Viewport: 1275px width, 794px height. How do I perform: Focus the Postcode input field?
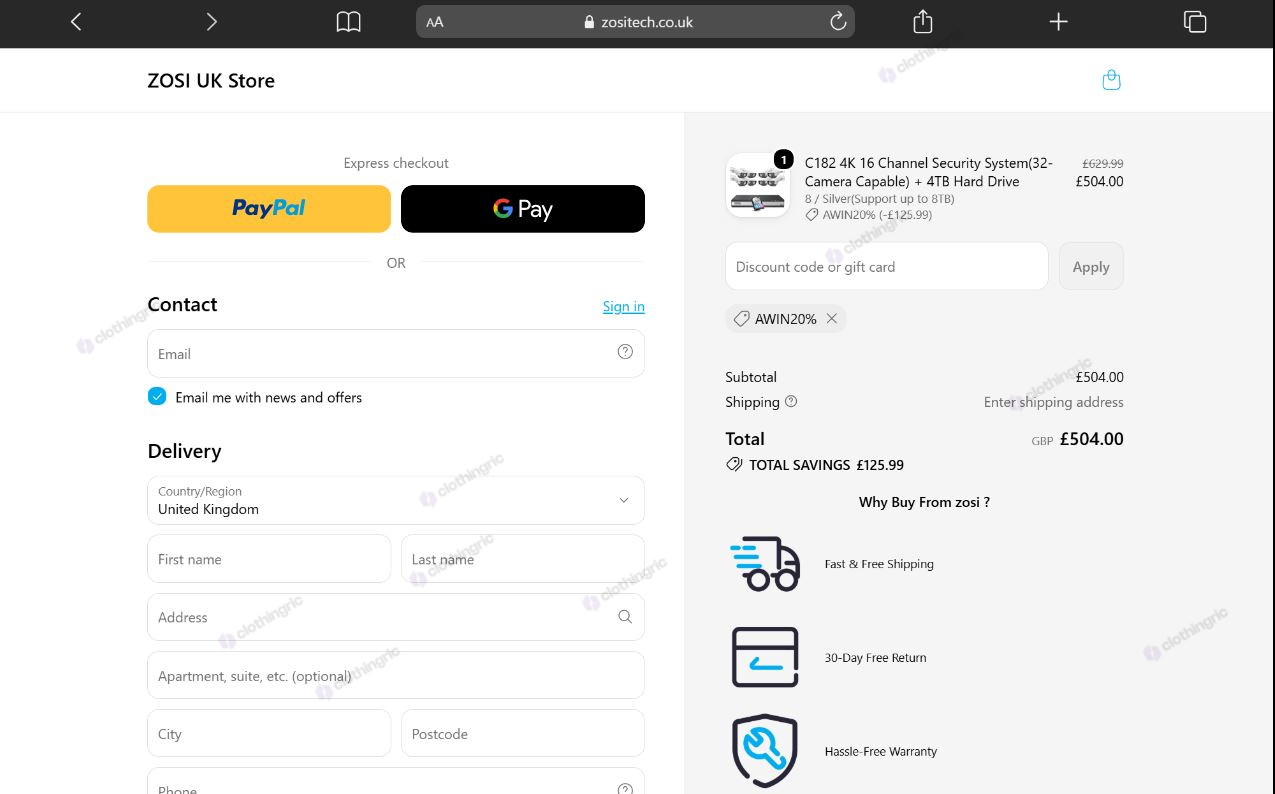coord(523,734)
